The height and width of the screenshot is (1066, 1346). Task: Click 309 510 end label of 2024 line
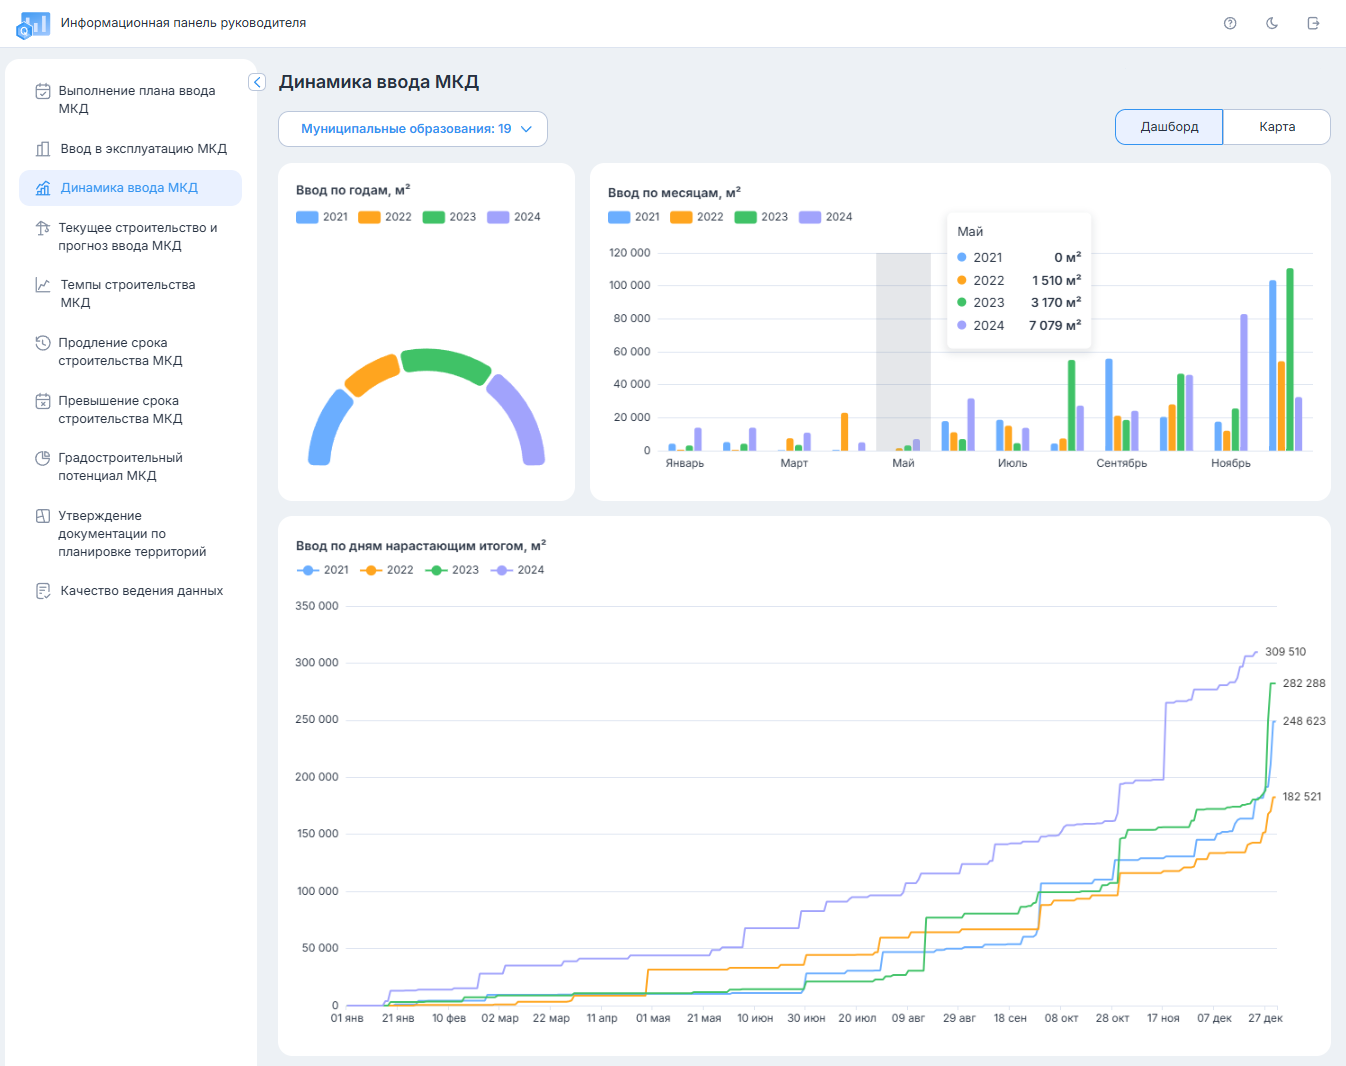pyautogui.click(x=1285, y=652)
